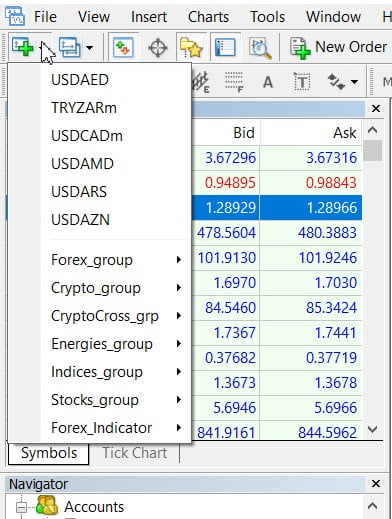Click the ask value 3.67316

click(x=331, y=158)
